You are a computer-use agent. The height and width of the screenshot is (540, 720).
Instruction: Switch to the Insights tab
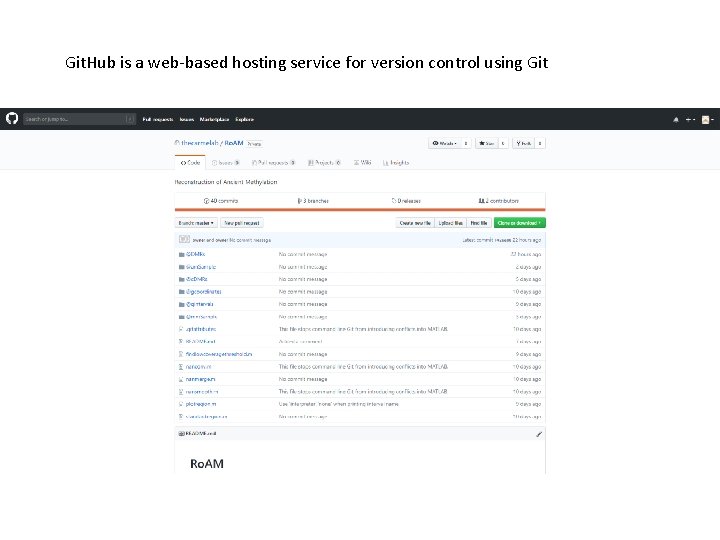tap(396, 163)
